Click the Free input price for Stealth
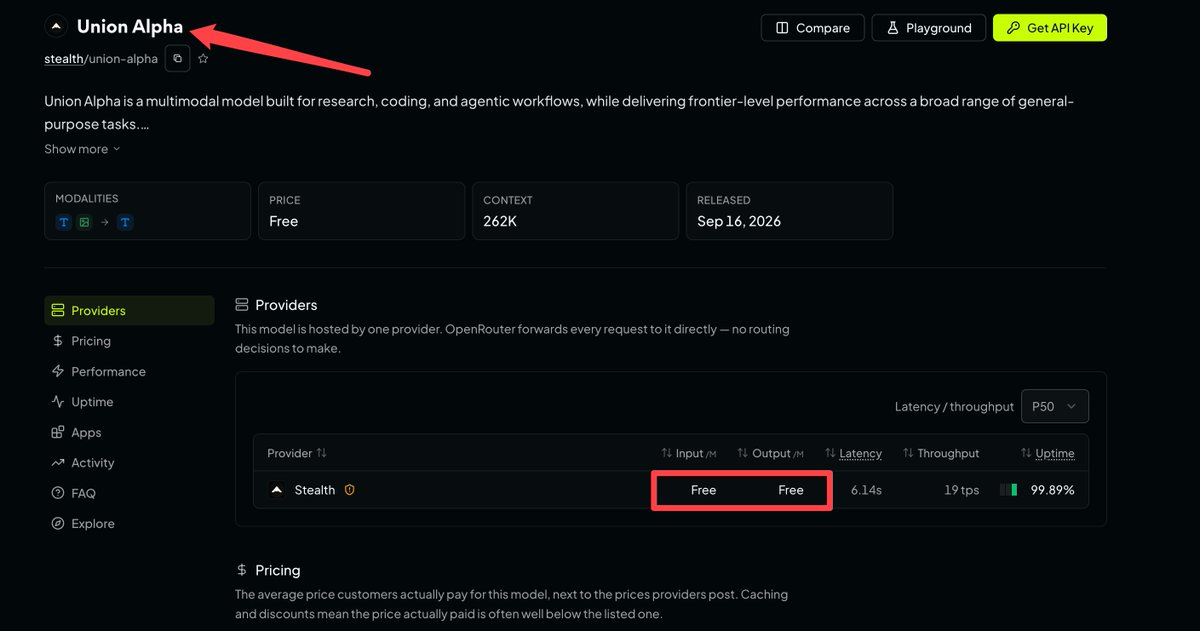 pos(704,490)
